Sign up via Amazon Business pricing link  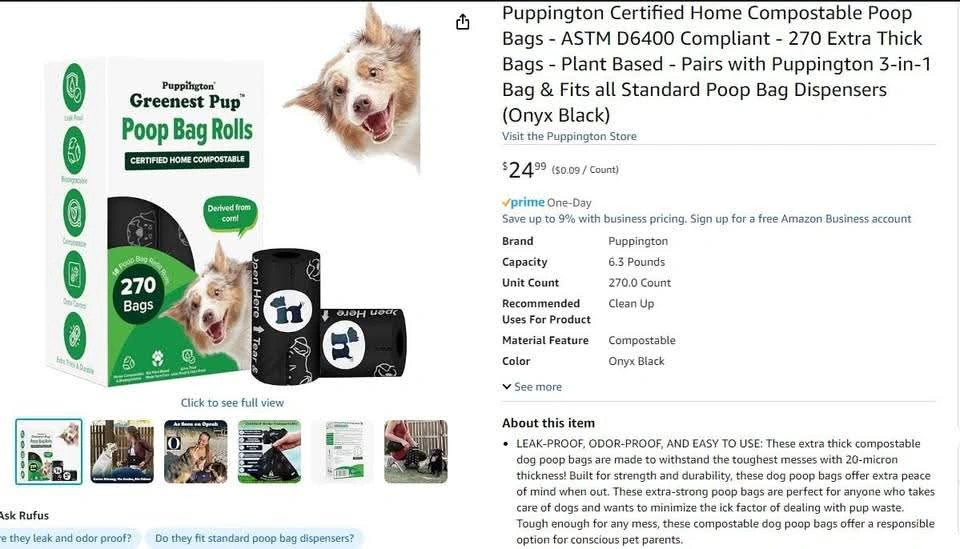point(707,218)
